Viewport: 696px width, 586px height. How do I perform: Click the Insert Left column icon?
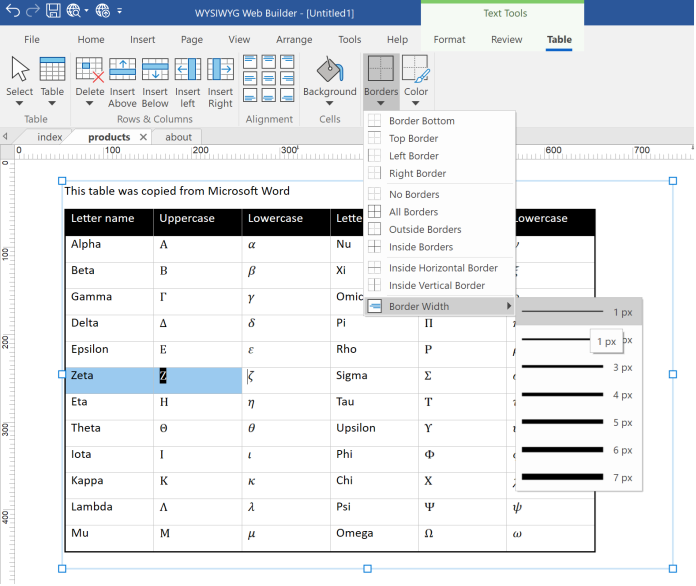pyautogui.click(x=188, y=70)
